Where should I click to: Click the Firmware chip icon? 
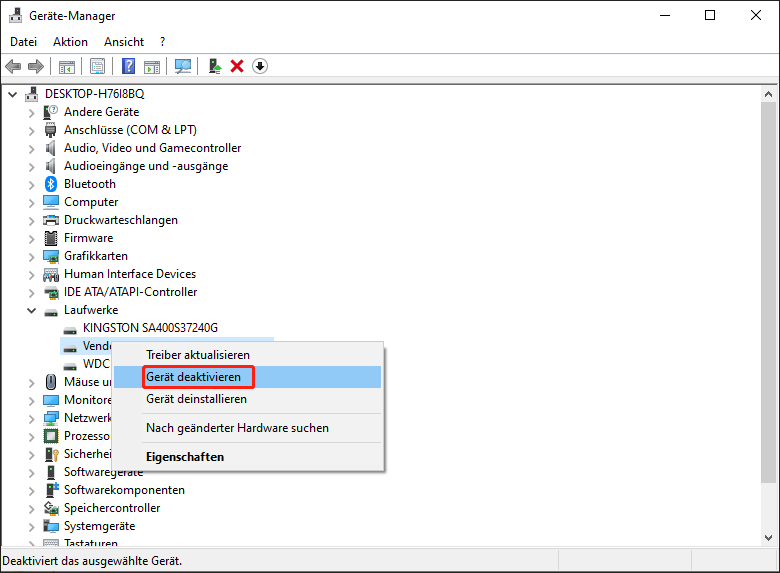point(51,238)
